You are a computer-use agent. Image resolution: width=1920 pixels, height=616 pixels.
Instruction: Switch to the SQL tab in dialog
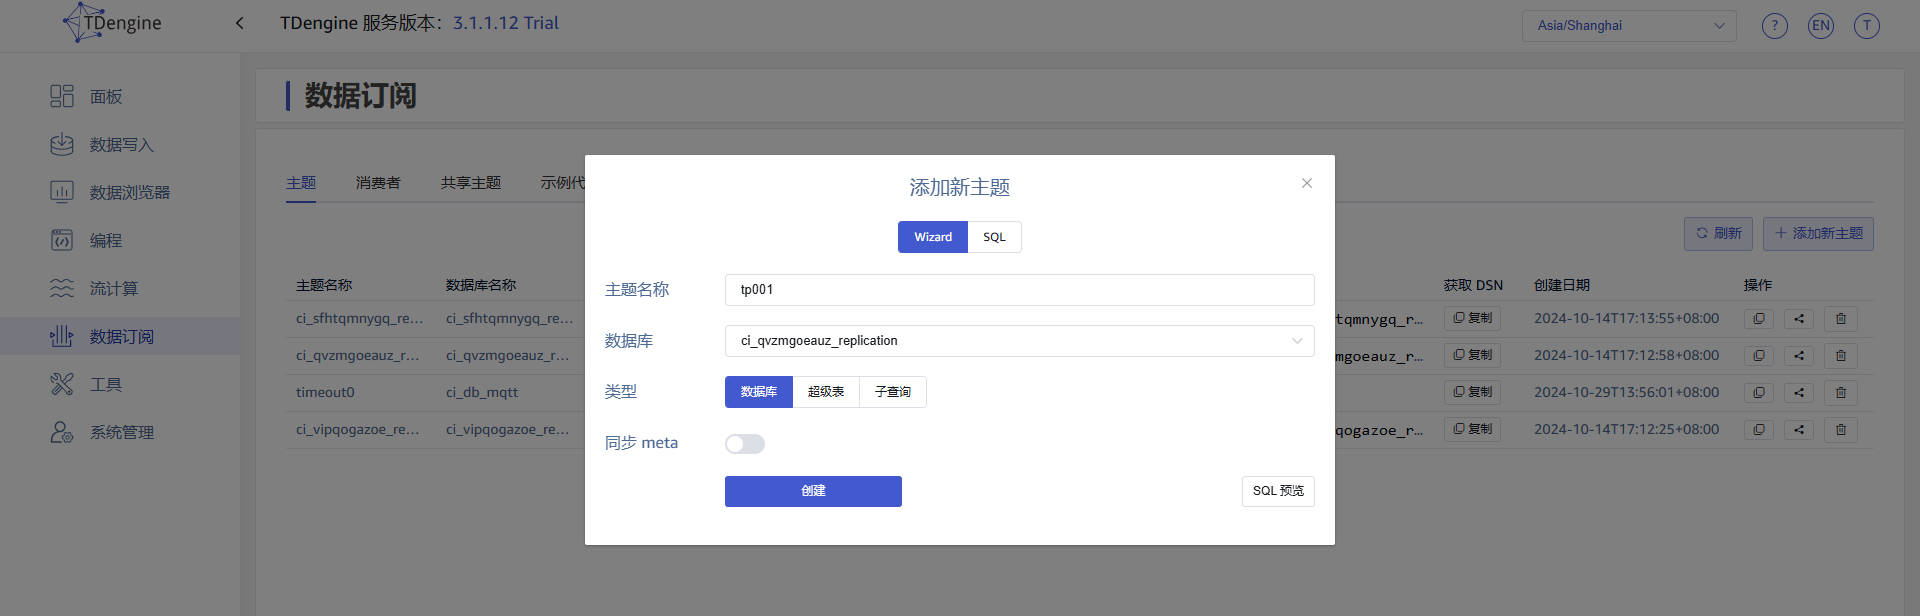pyautogui.click(x=994, y=237)
